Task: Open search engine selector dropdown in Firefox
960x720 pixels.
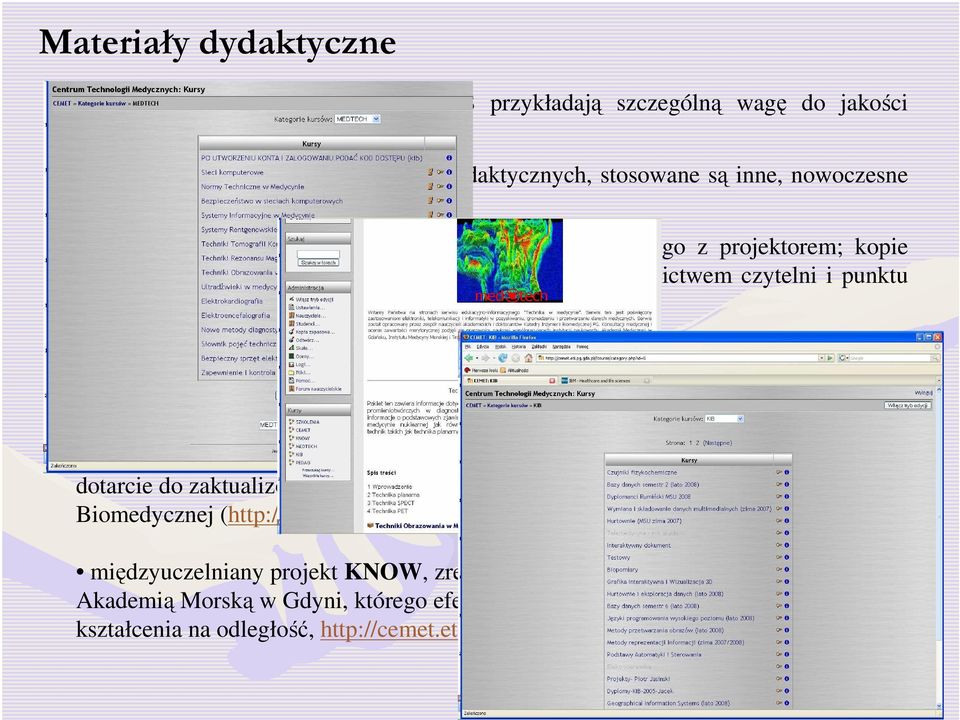Action: pyautogui.click(x=847, y=358)
